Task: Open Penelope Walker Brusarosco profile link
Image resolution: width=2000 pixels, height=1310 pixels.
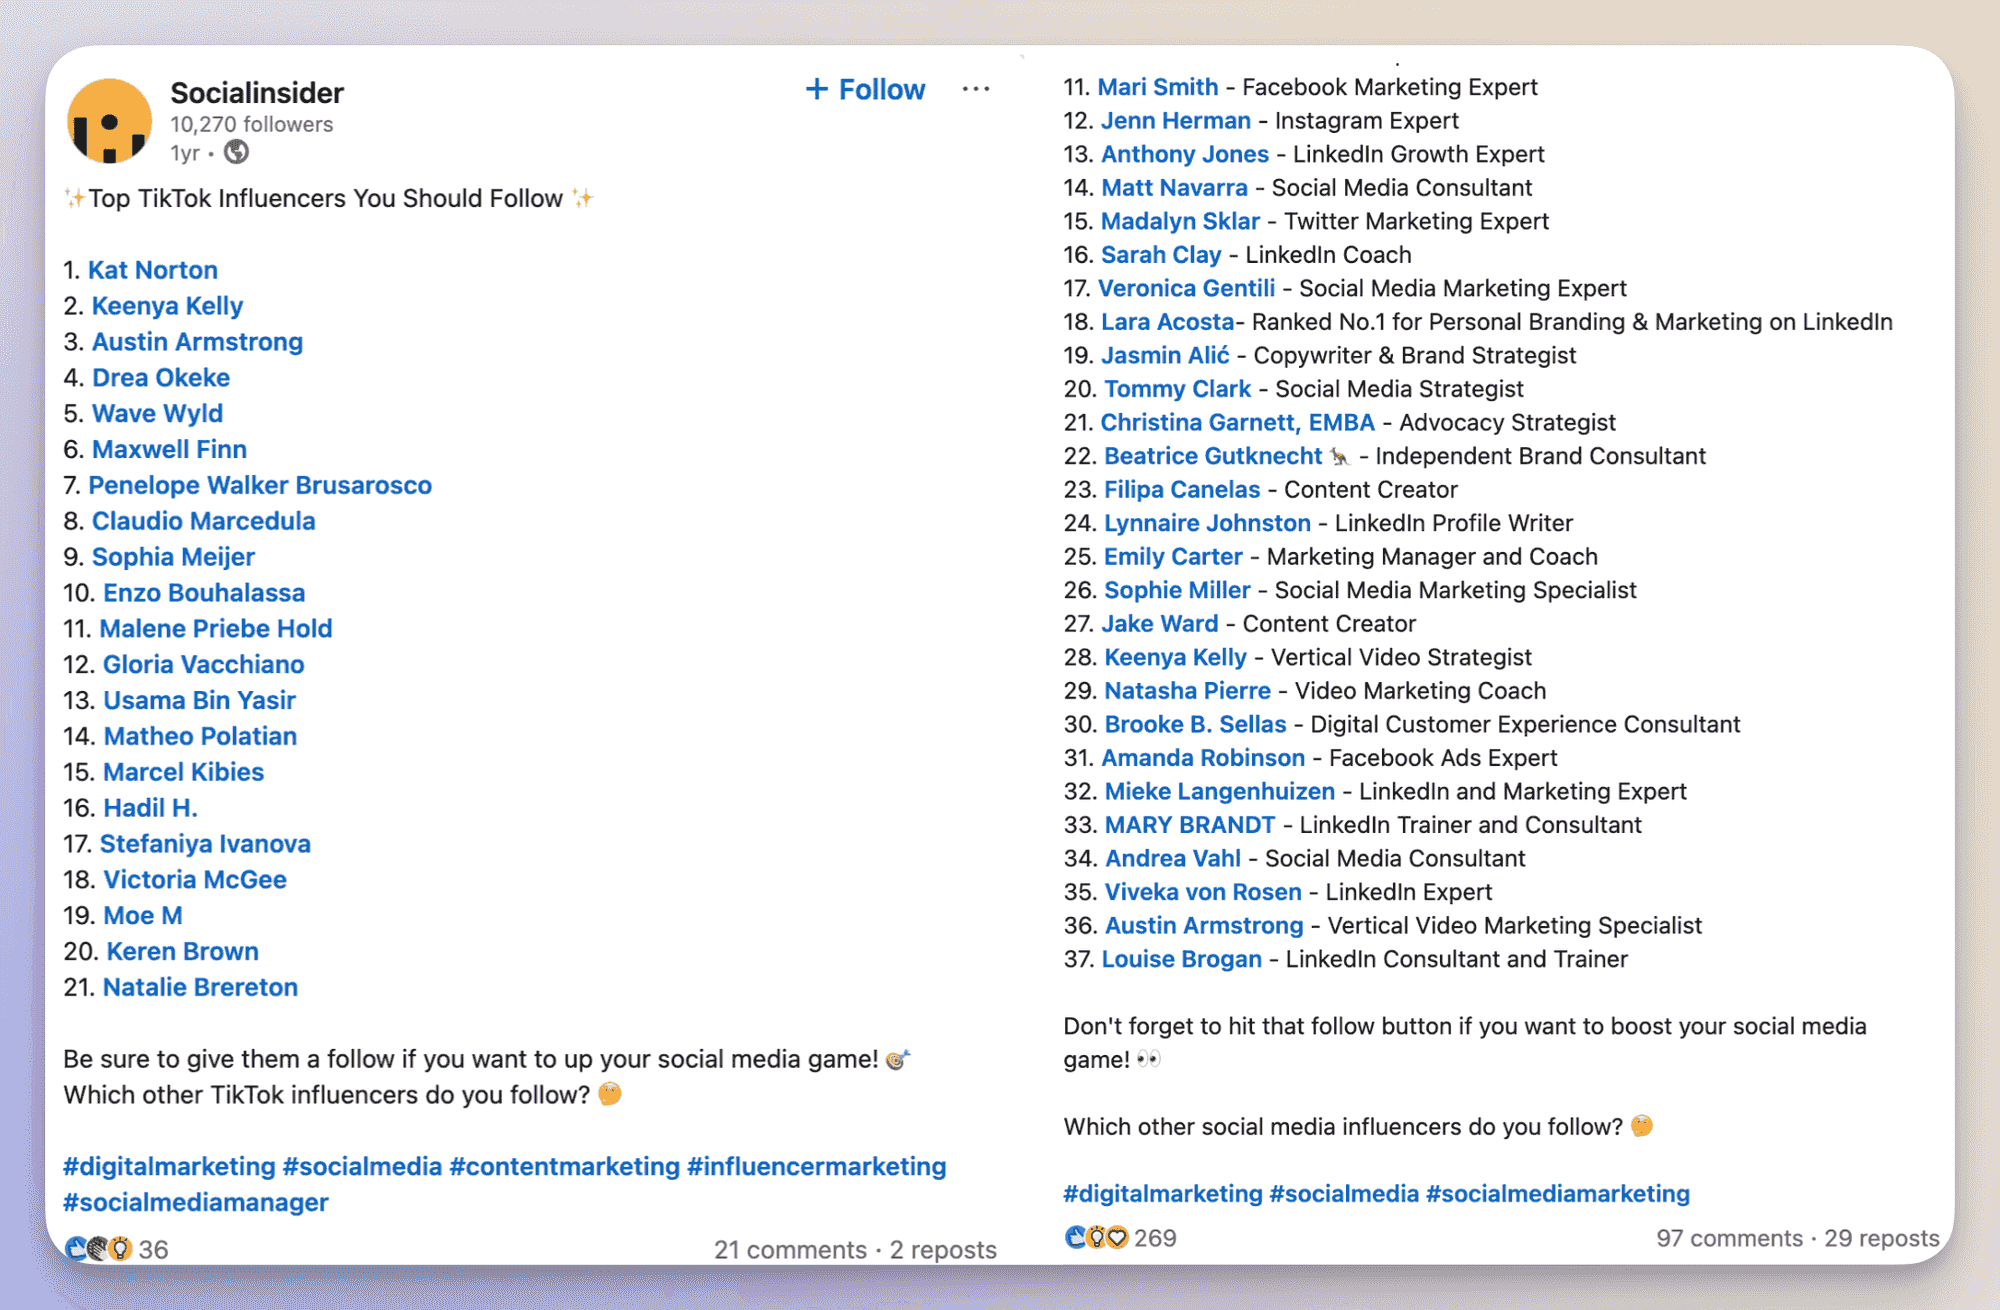Action: [x=260, y=485]
